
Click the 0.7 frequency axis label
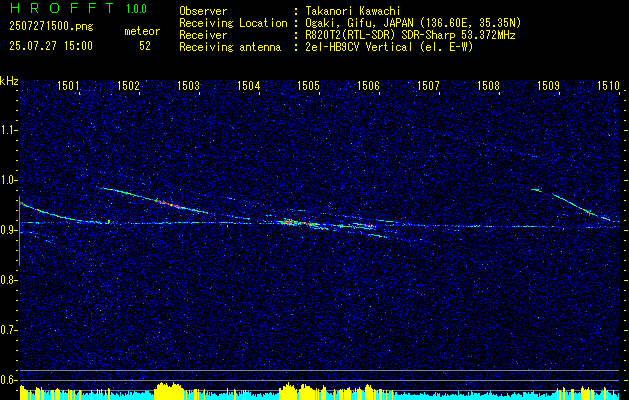[x=8, y=330]
